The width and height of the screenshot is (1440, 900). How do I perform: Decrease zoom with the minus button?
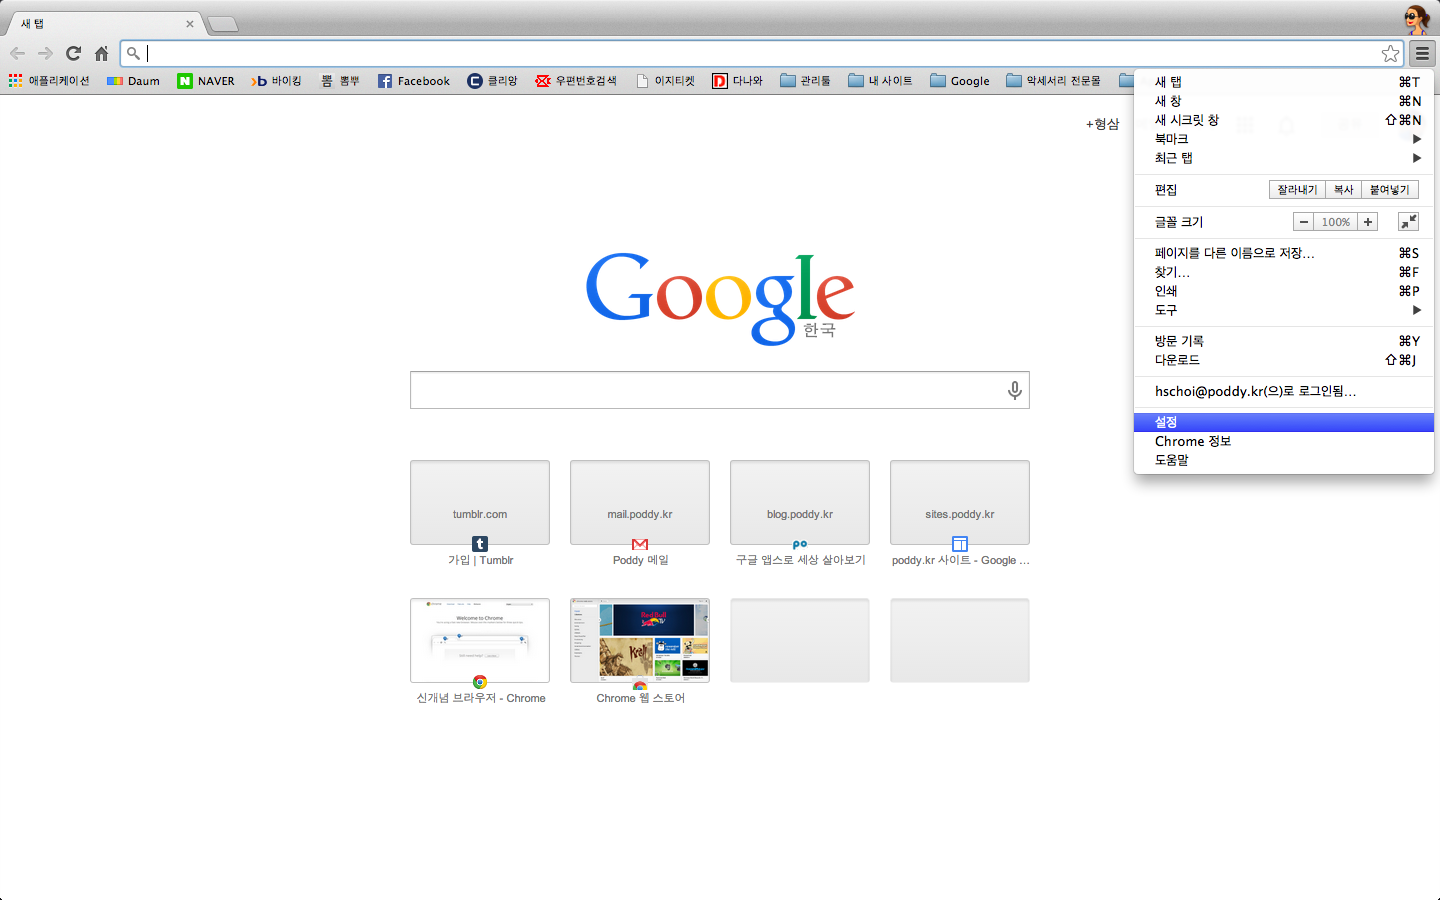(1304, 222)
